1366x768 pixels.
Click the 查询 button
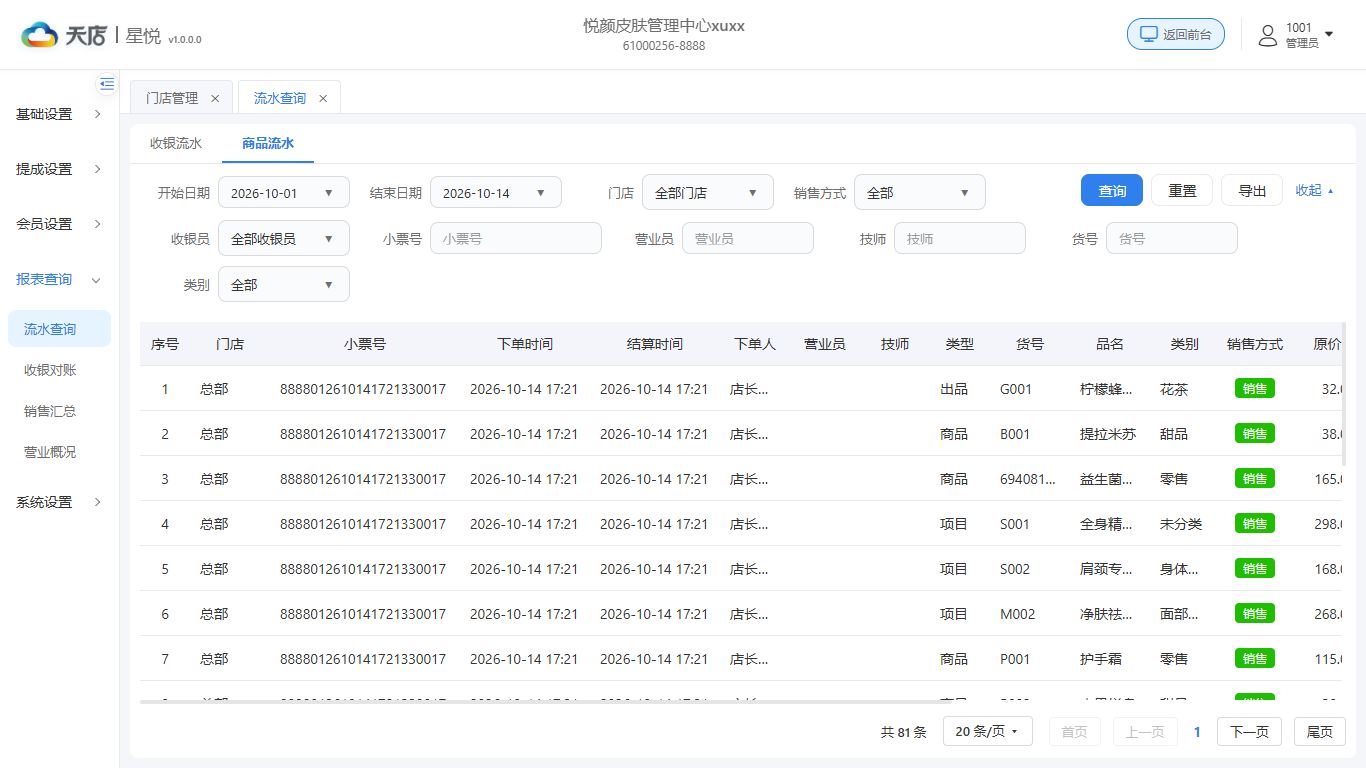click(x=1112, y=190)
